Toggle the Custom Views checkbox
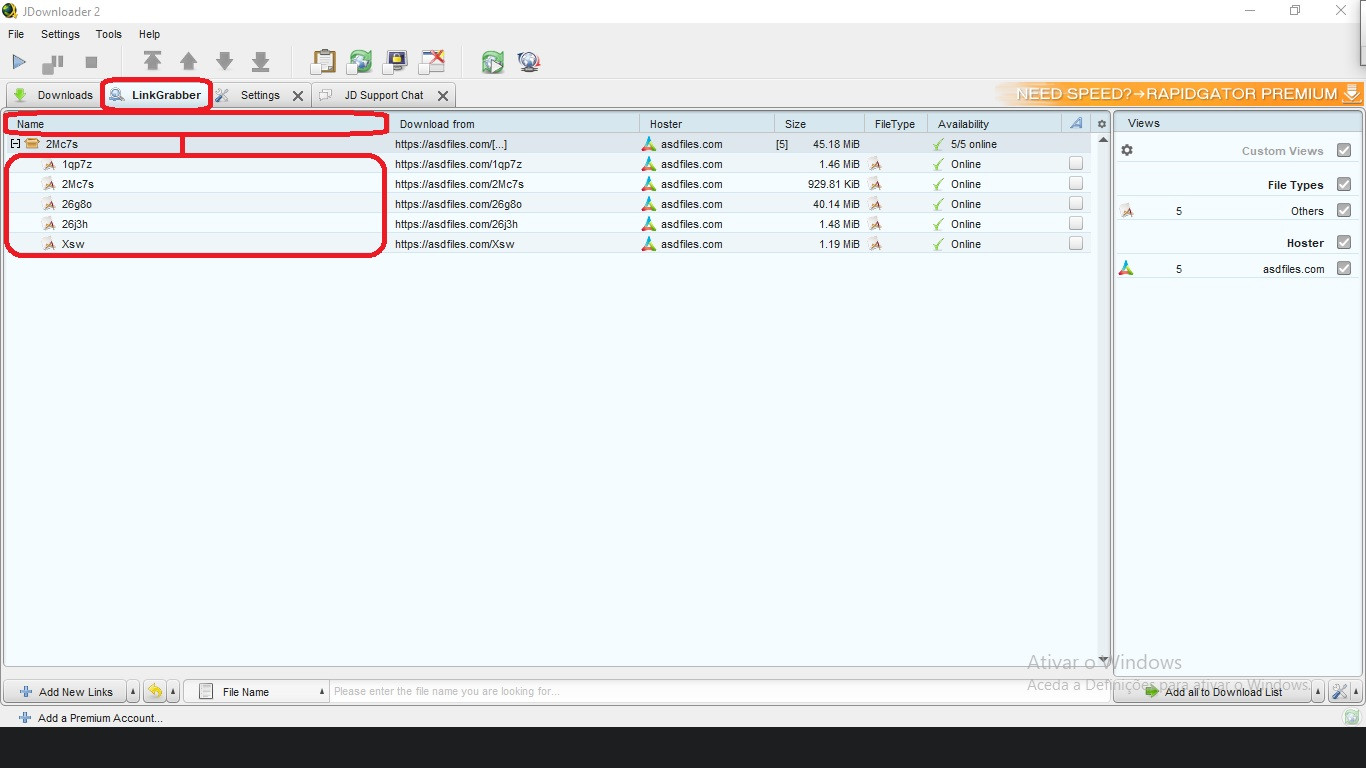 coord(1344,150)
